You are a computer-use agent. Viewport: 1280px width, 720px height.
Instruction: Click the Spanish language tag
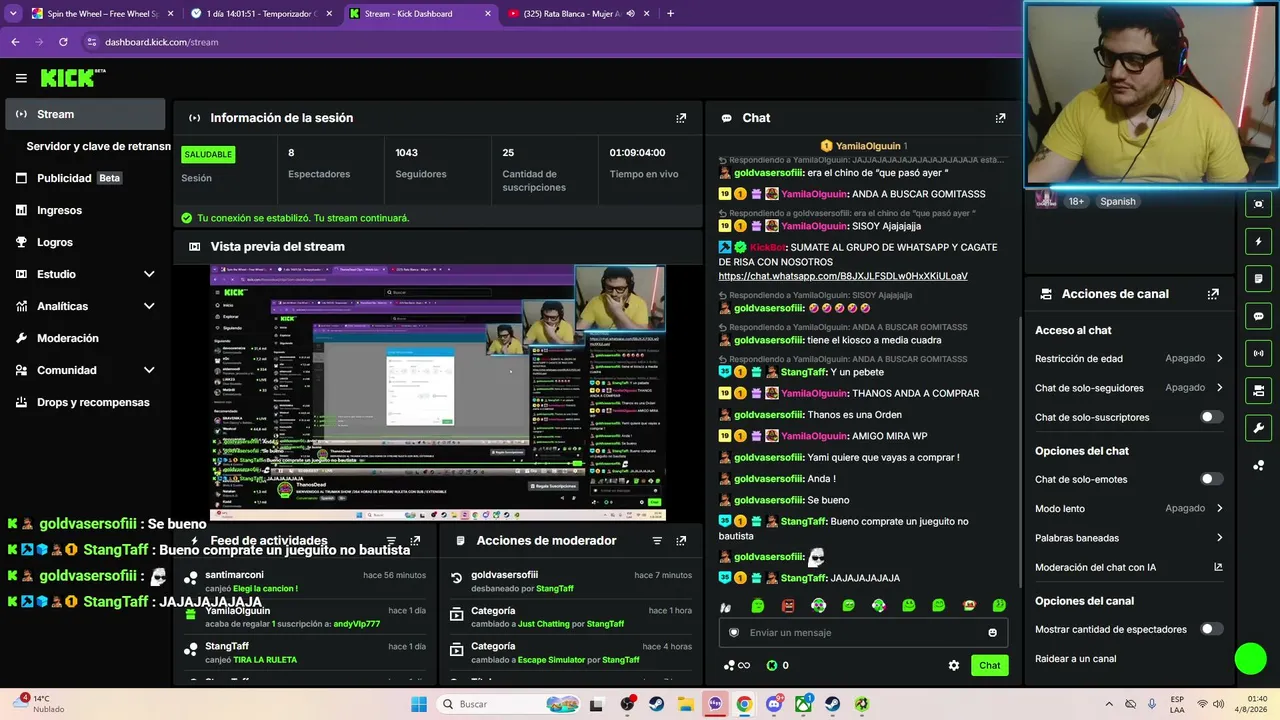pyautogui.click(x=1117, y=201)
